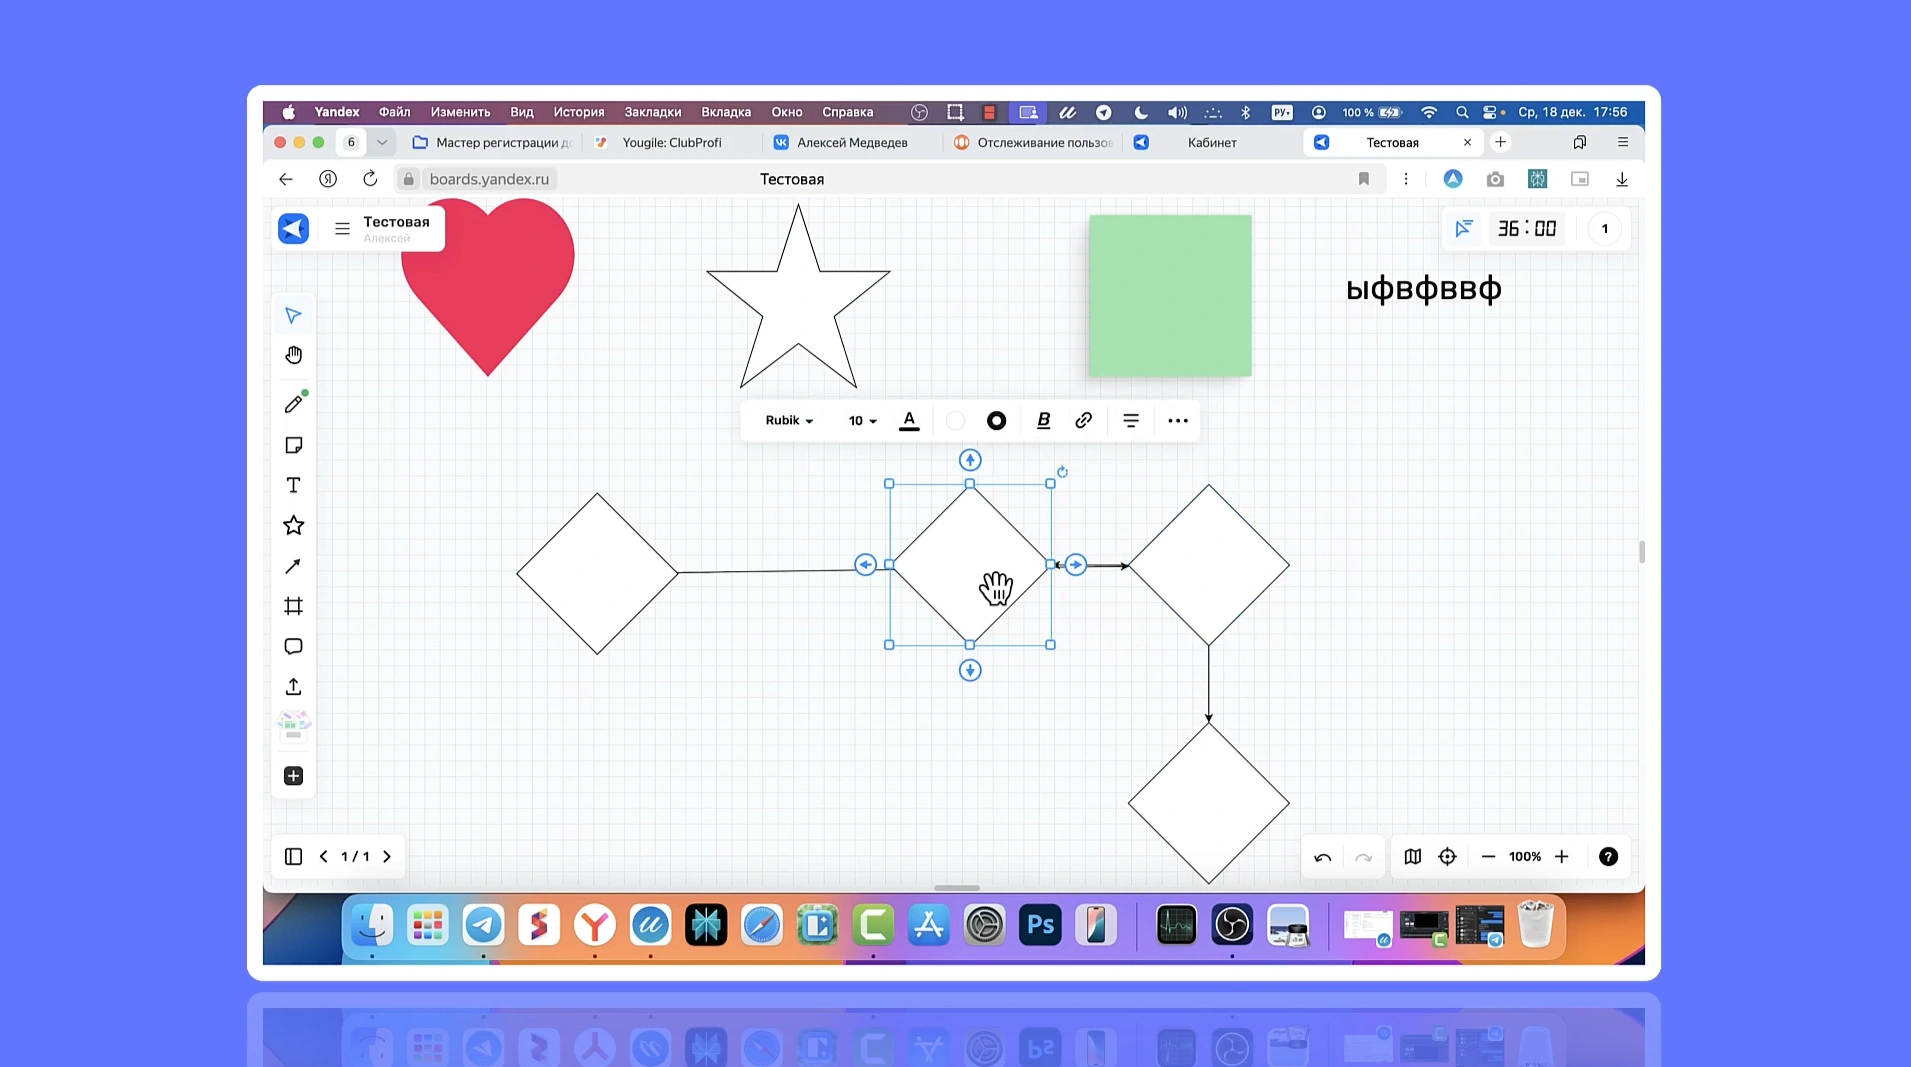
Task: Toggle the minimap view
Action: (1412, 857)
